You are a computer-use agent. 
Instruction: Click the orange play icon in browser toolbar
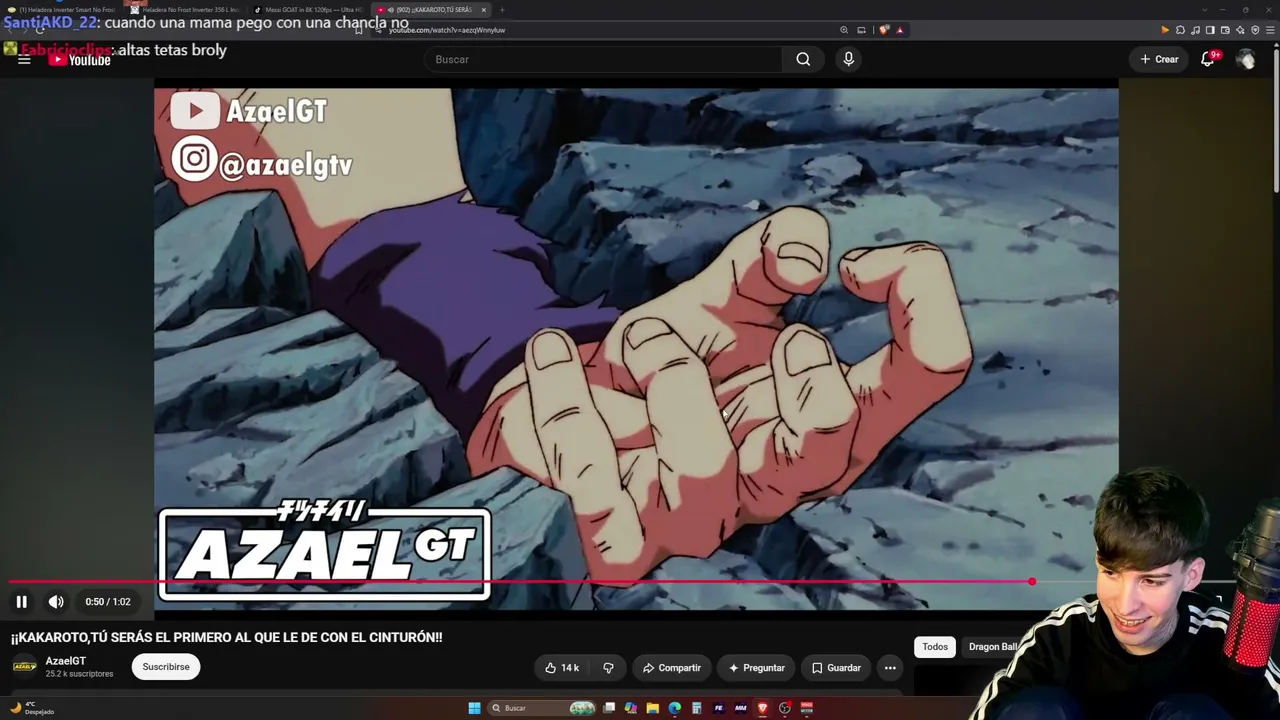tap(1164, 30)
